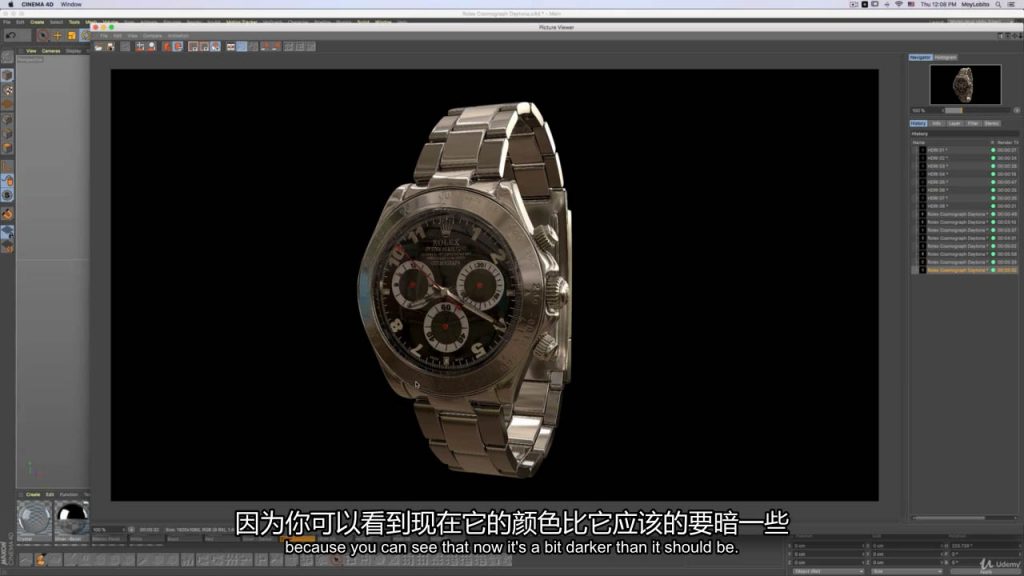The width and height of the screenshot is (1024, 576).
Task: Open material manager Edit menu
Action: [x=50, y=494]
